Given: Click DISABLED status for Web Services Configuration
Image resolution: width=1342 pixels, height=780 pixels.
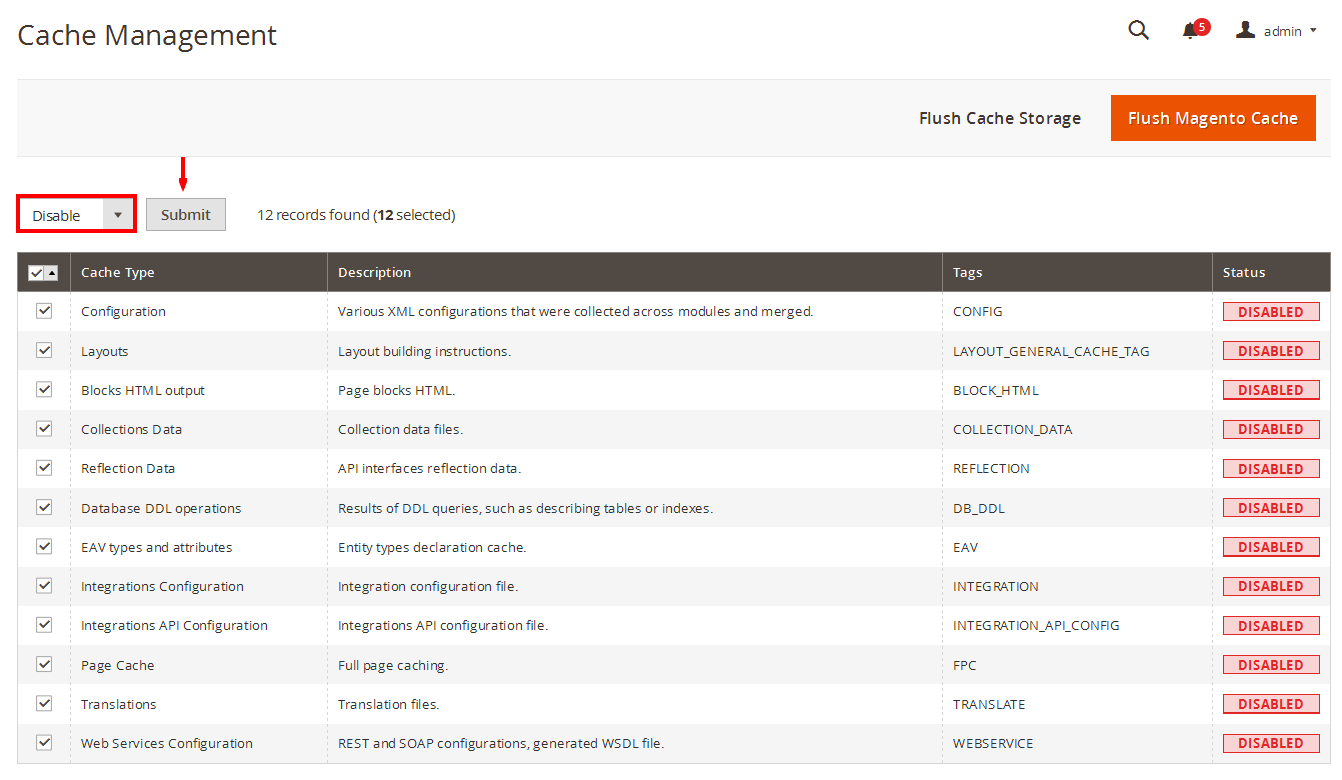Looking at the screenshot, I should click(x=1271, y=743).
